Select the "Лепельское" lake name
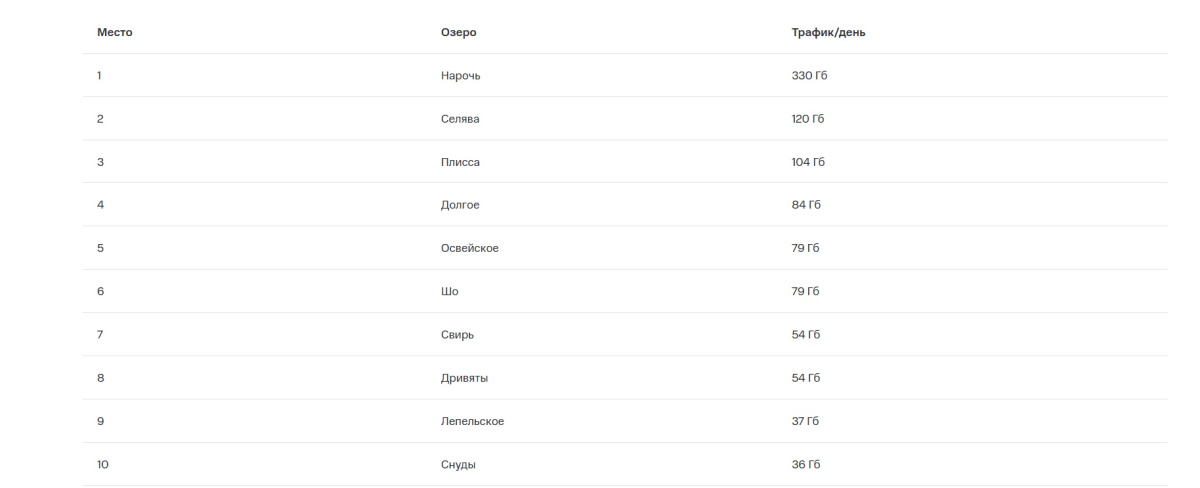1200x488 pixels. tap(472, 421)
